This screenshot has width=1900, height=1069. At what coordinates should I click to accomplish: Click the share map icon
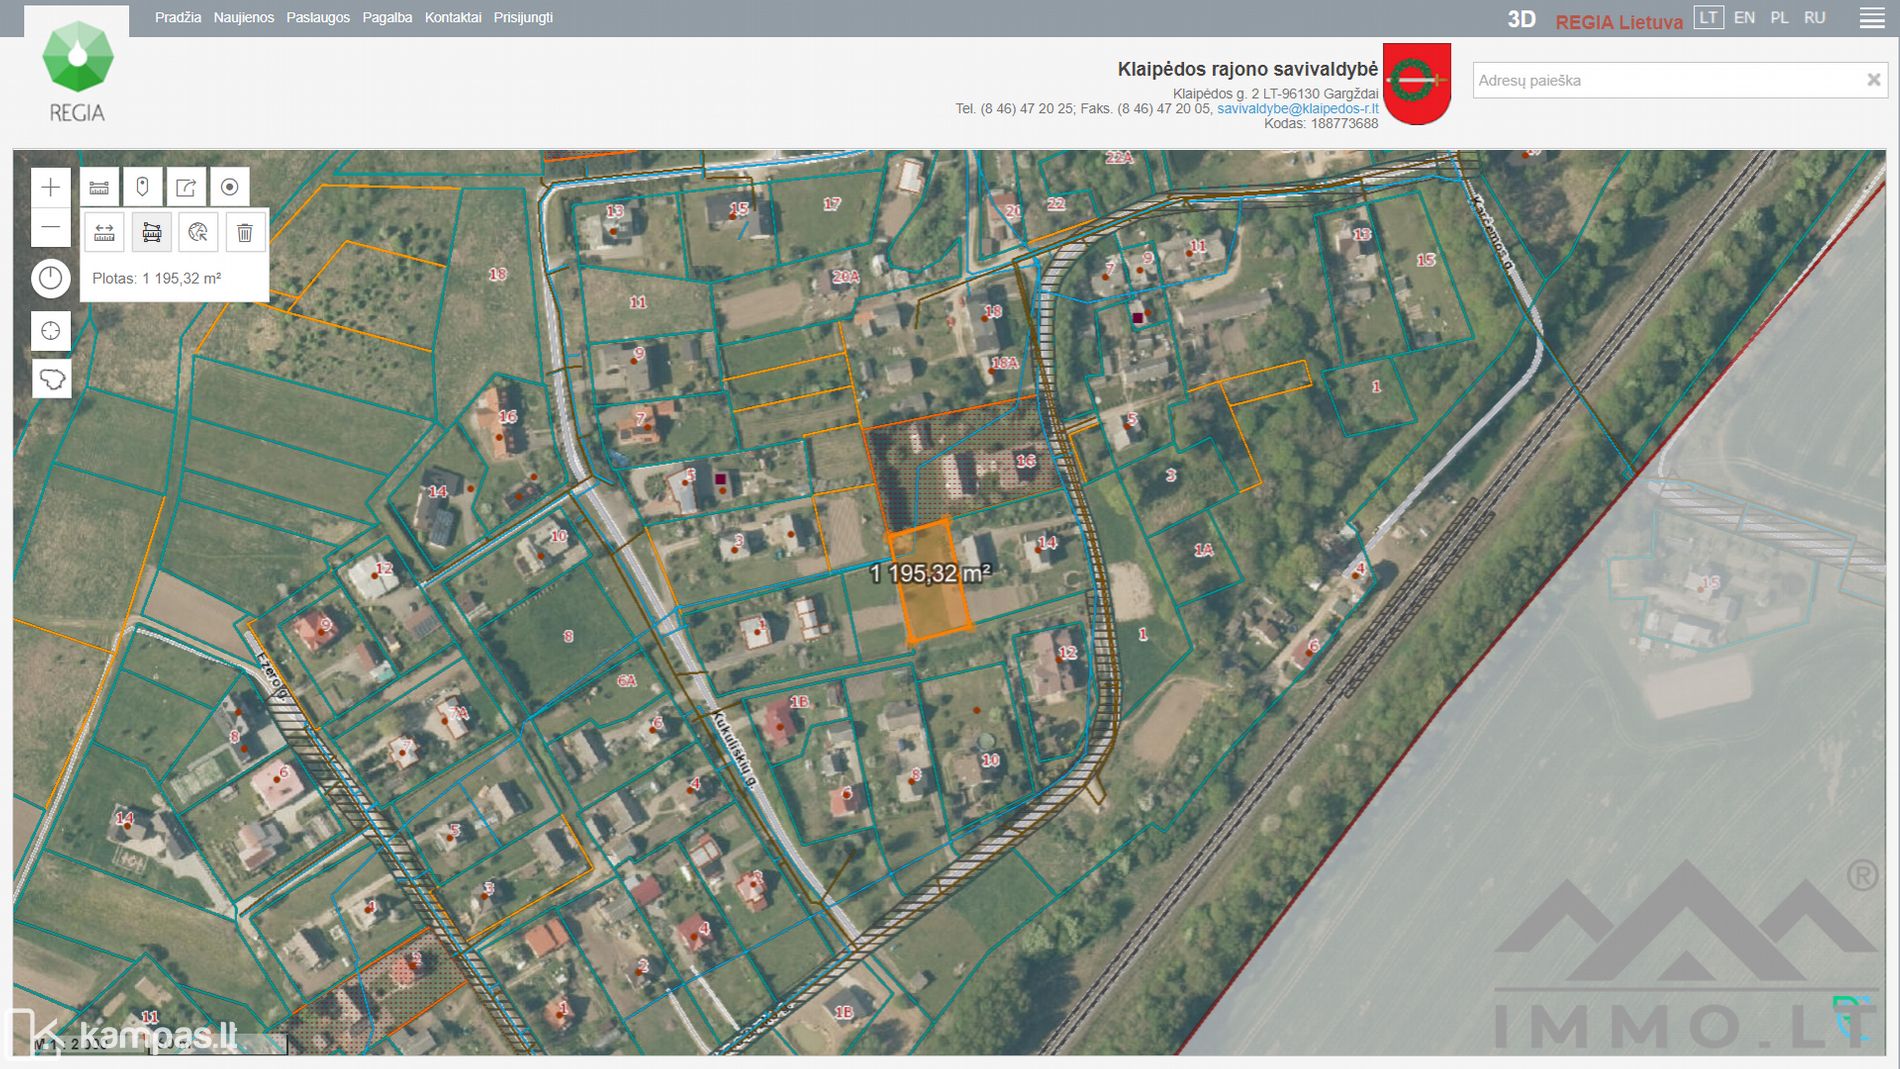[x=186, y=187]
